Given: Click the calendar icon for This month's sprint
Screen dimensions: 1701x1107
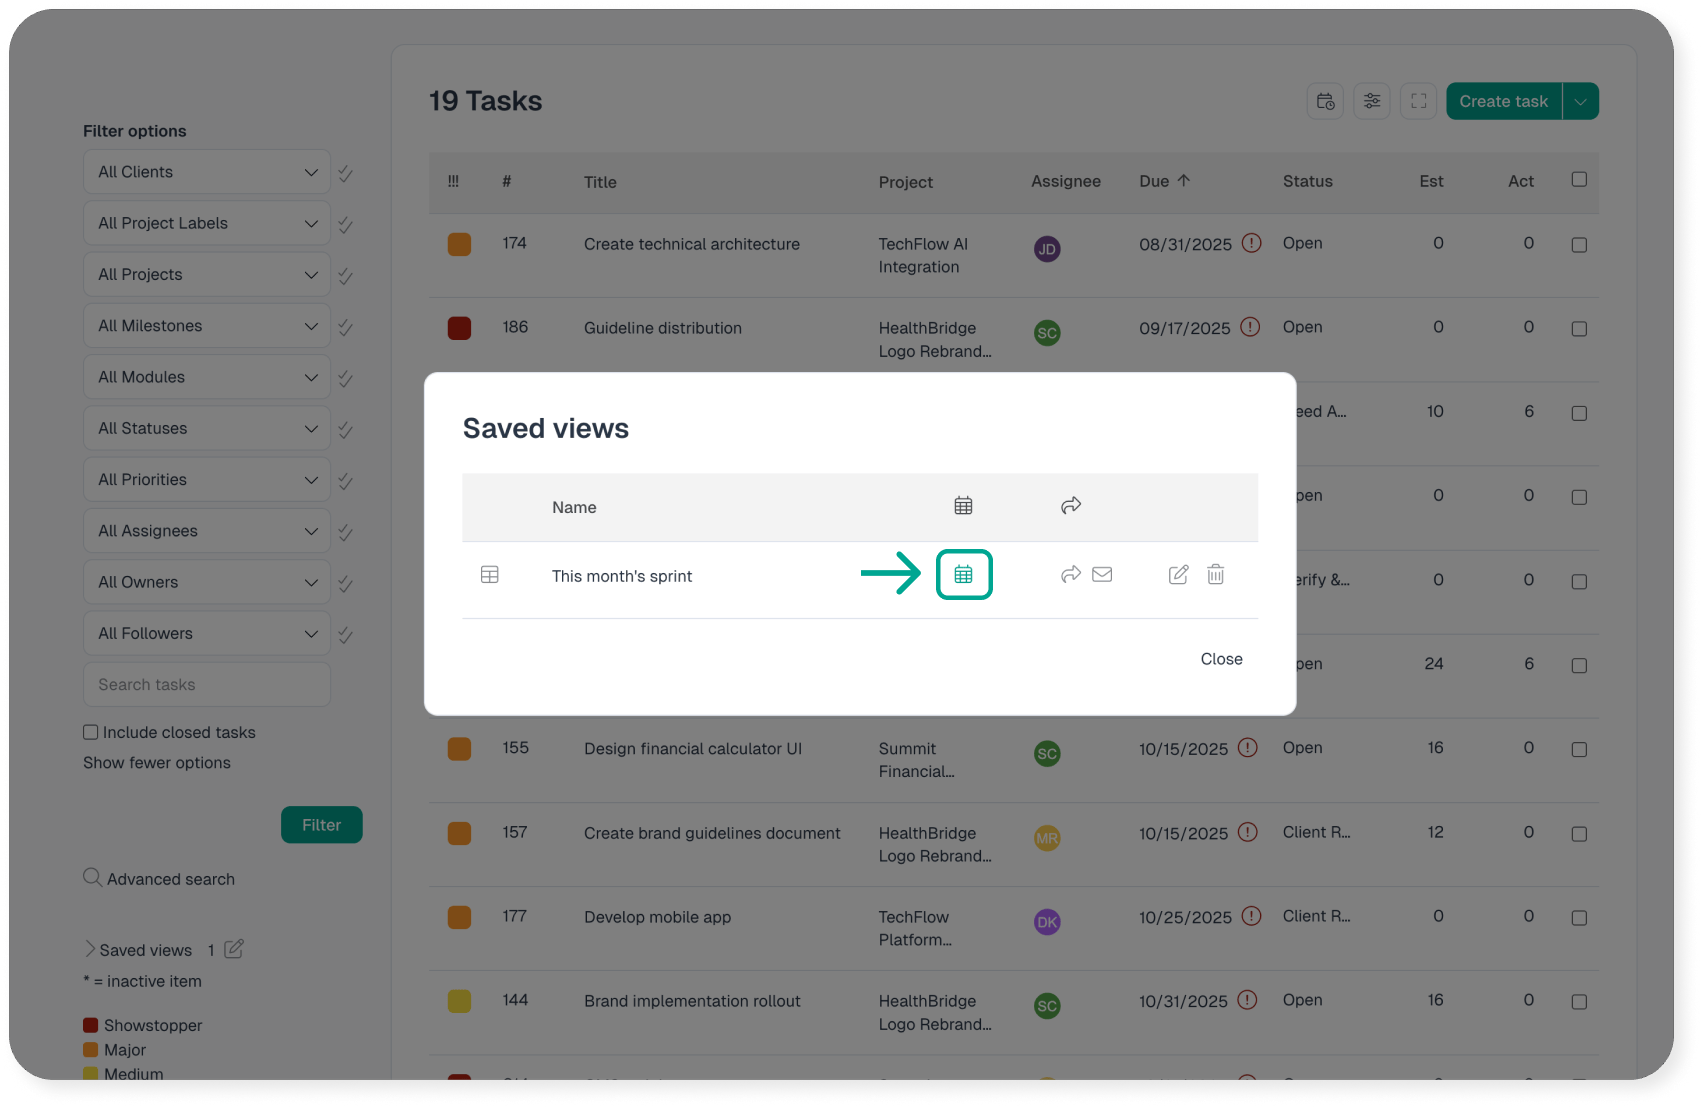Looking at the screenshot, I should click(963, 575).
